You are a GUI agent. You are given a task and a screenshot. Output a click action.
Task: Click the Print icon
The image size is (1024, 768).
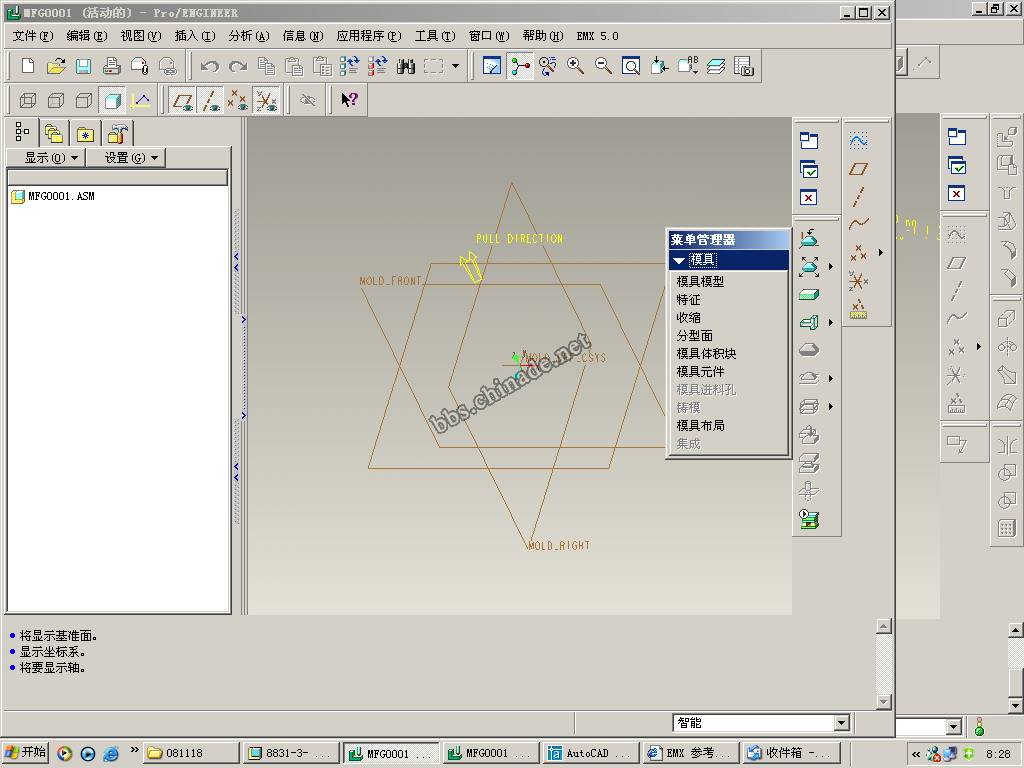click(x=112, y=66)
